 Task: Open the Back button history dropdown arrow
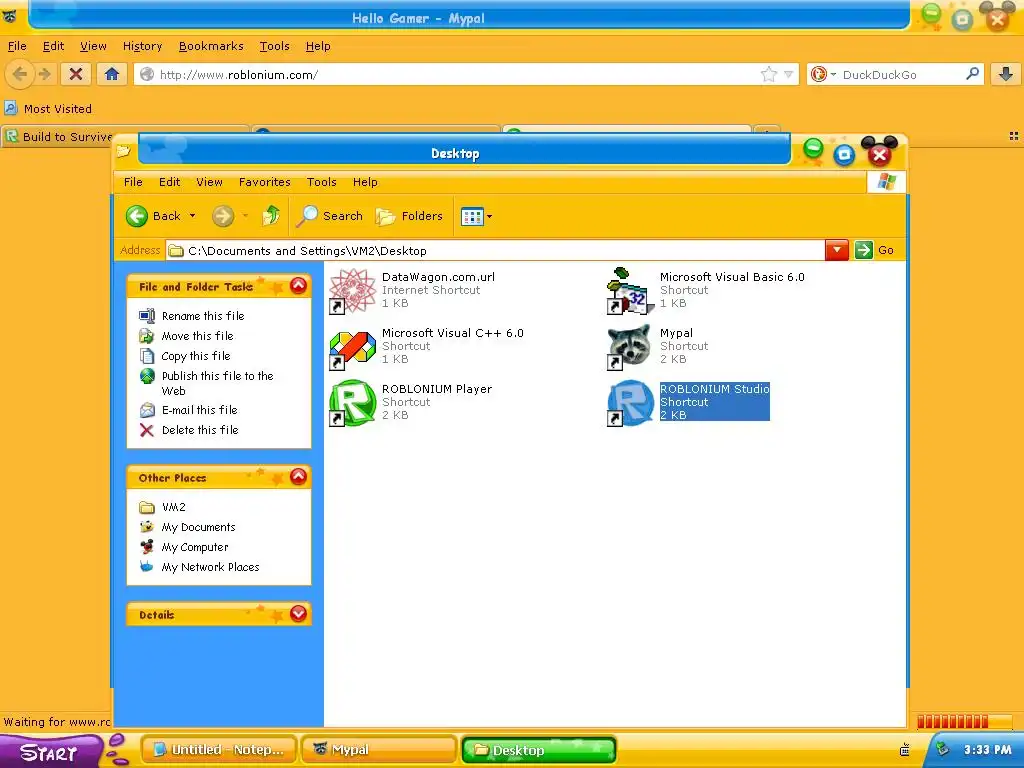click(x=193, y=216)
